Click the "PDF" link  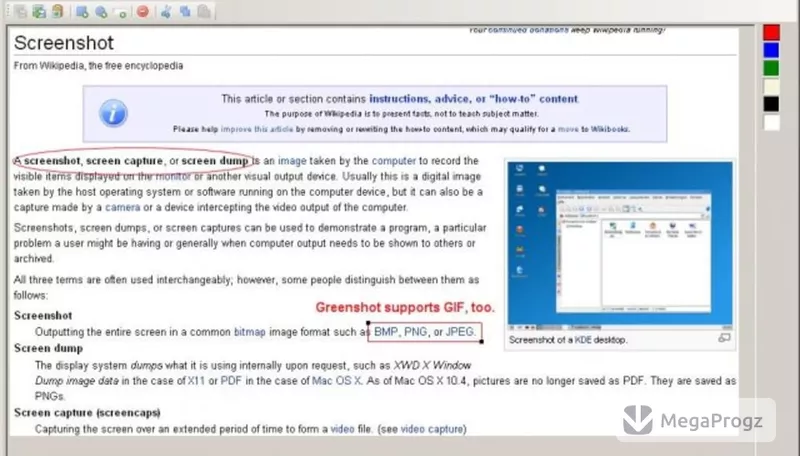[x=231, y=381]
